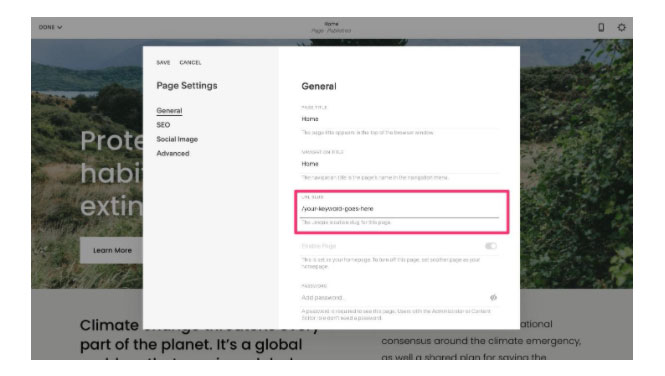Click the URL Slug input field
This screenshot has height=376, width=665.
coord(399,209)
